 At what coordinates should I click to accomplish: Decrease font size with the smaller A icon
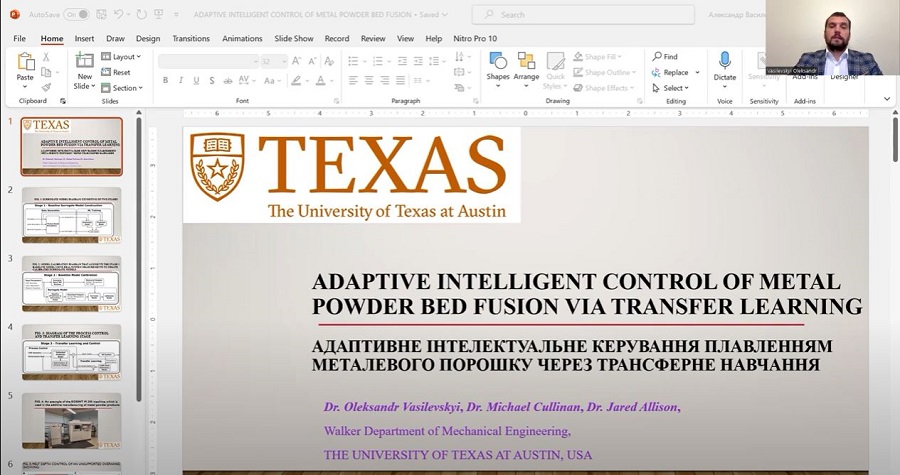(x=312, y=61)
